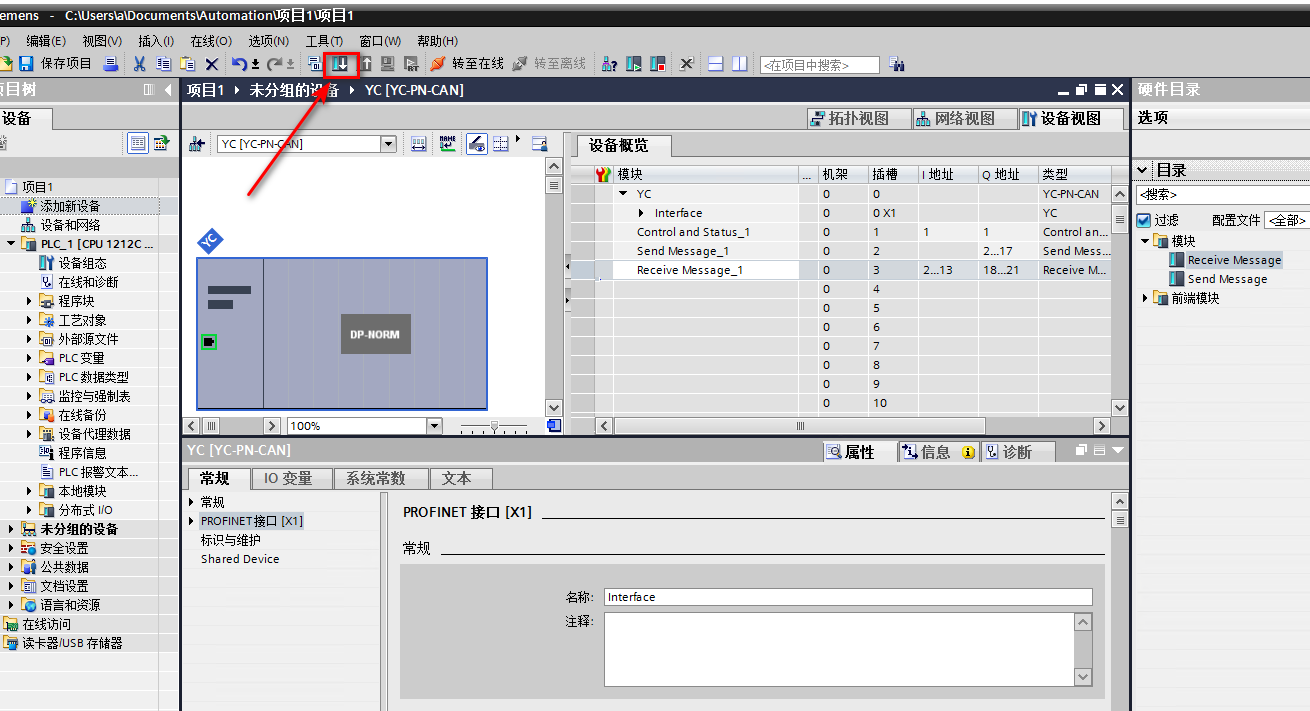Click the stop CPU icon

point(657,64)
